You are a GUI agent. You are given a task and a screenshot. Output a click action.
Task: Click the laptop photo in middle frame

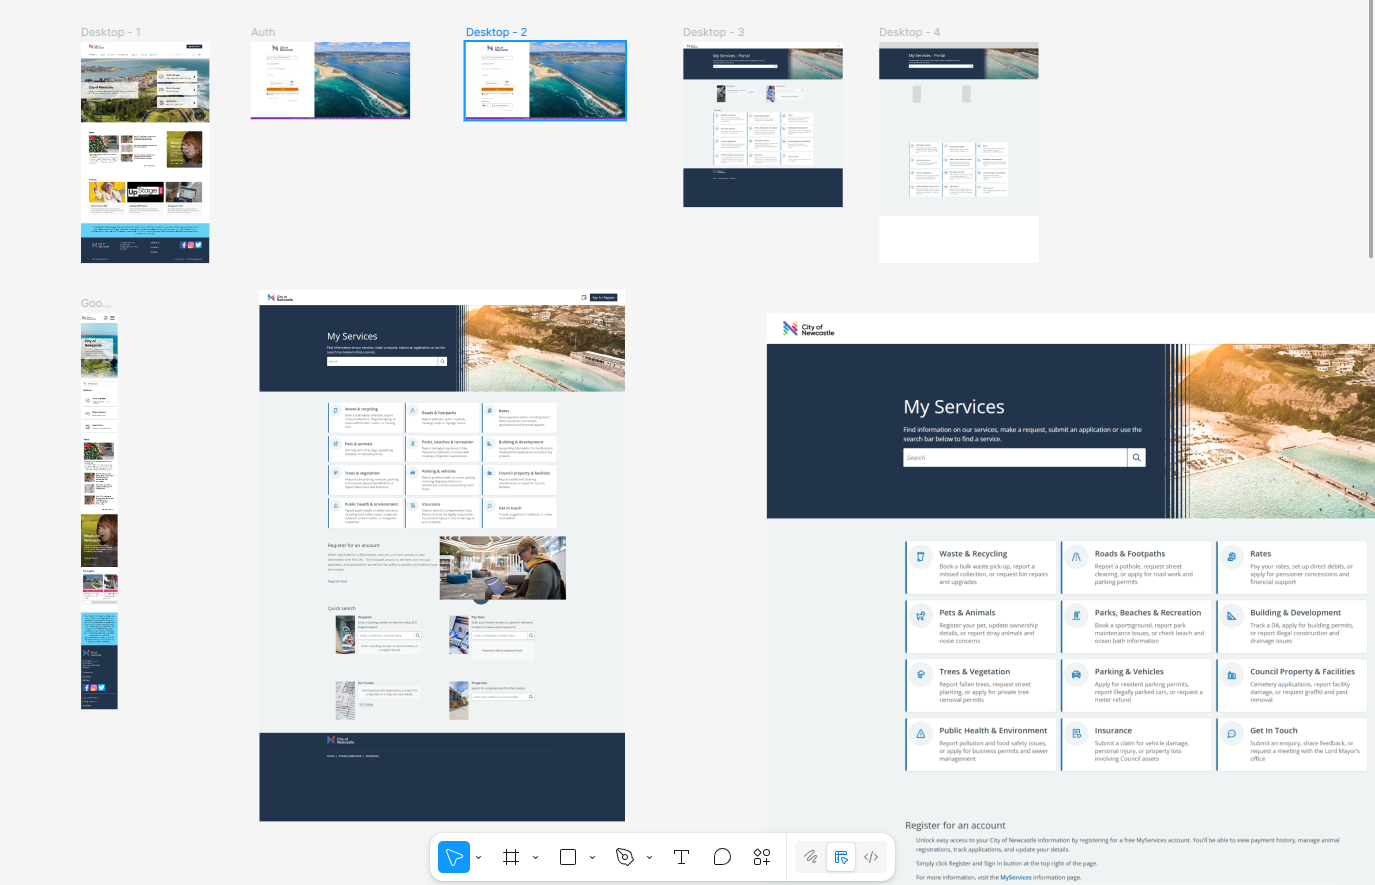tap(503, 568)
